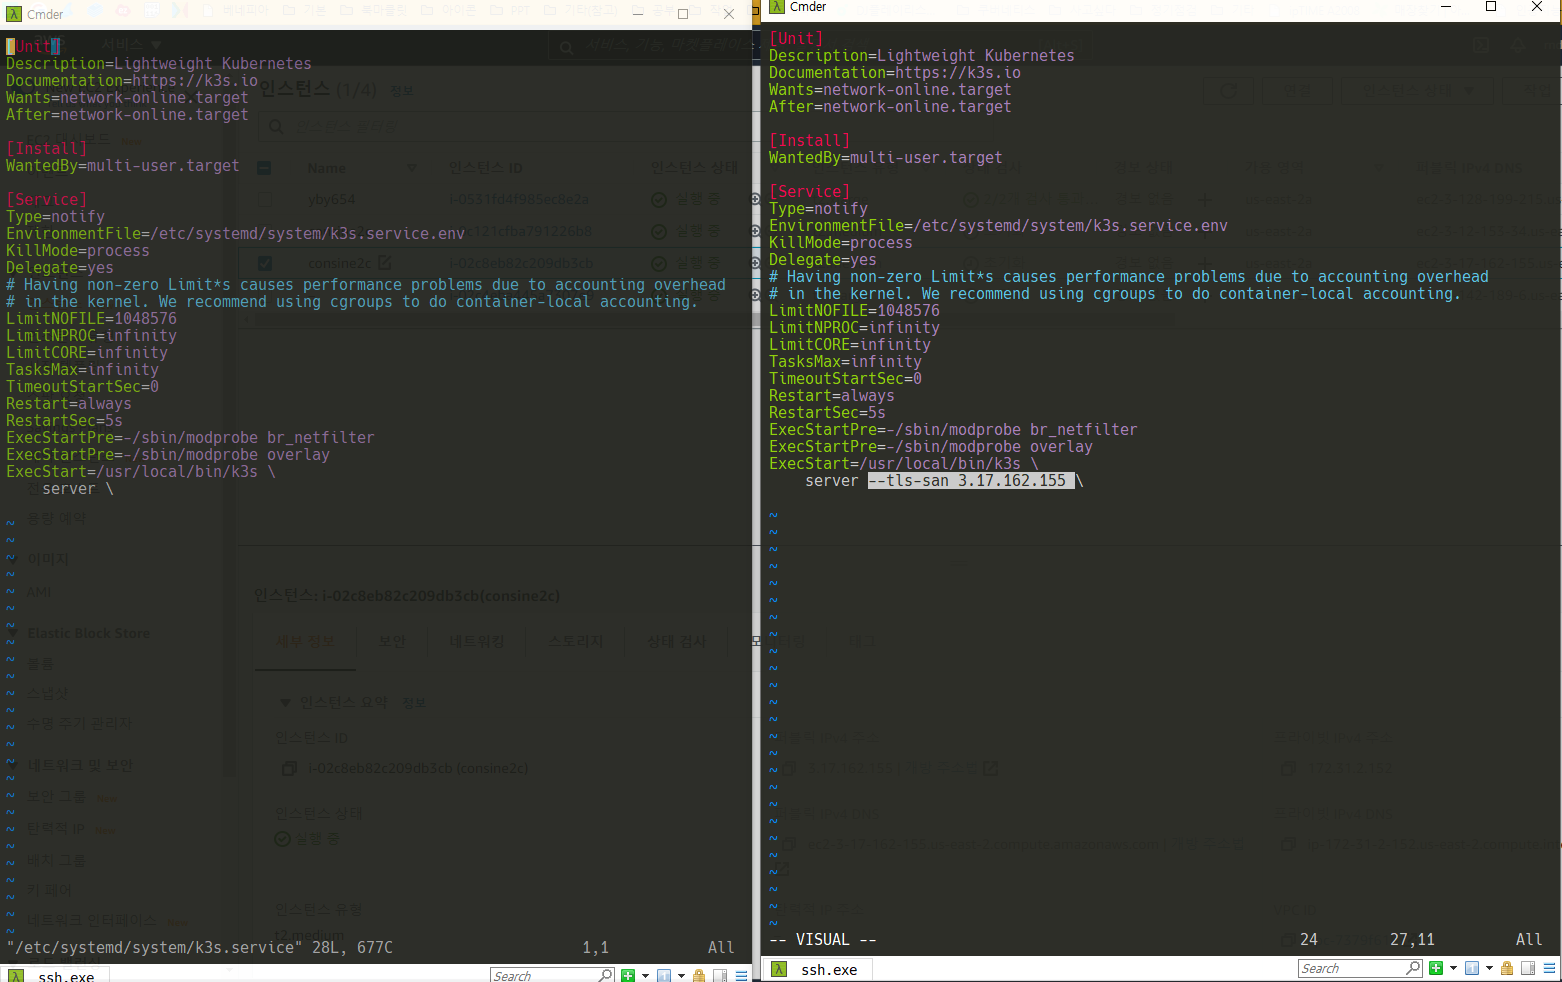Click the [Install] header in left window
1562x982 pixels.
(46, 149)
